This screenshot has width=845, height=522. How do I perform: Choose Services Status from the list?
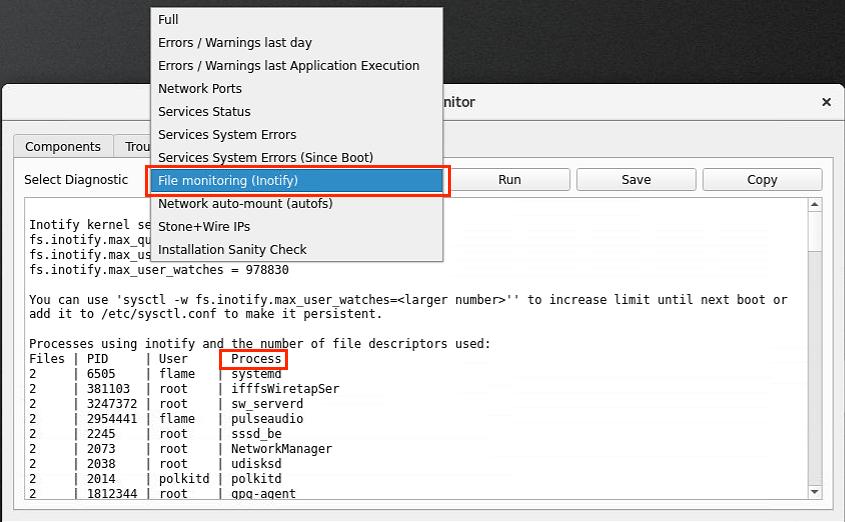pyautogui.click(x=296, y=112)
